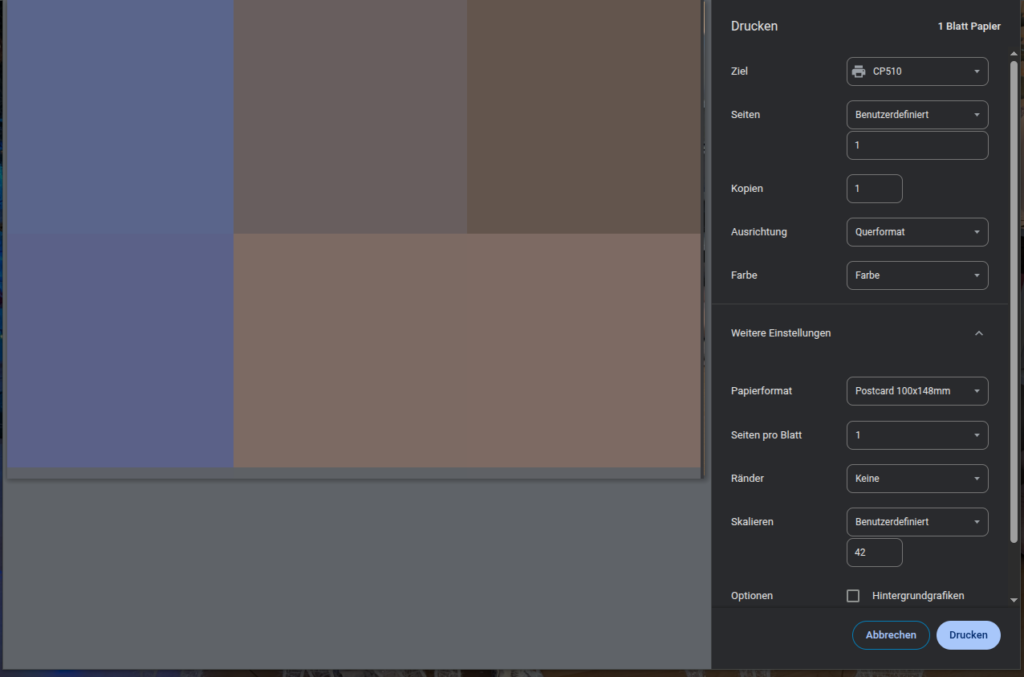Click the printer icon beside CP510
Screen dimensions: 1024x677
tap(858, 72)
